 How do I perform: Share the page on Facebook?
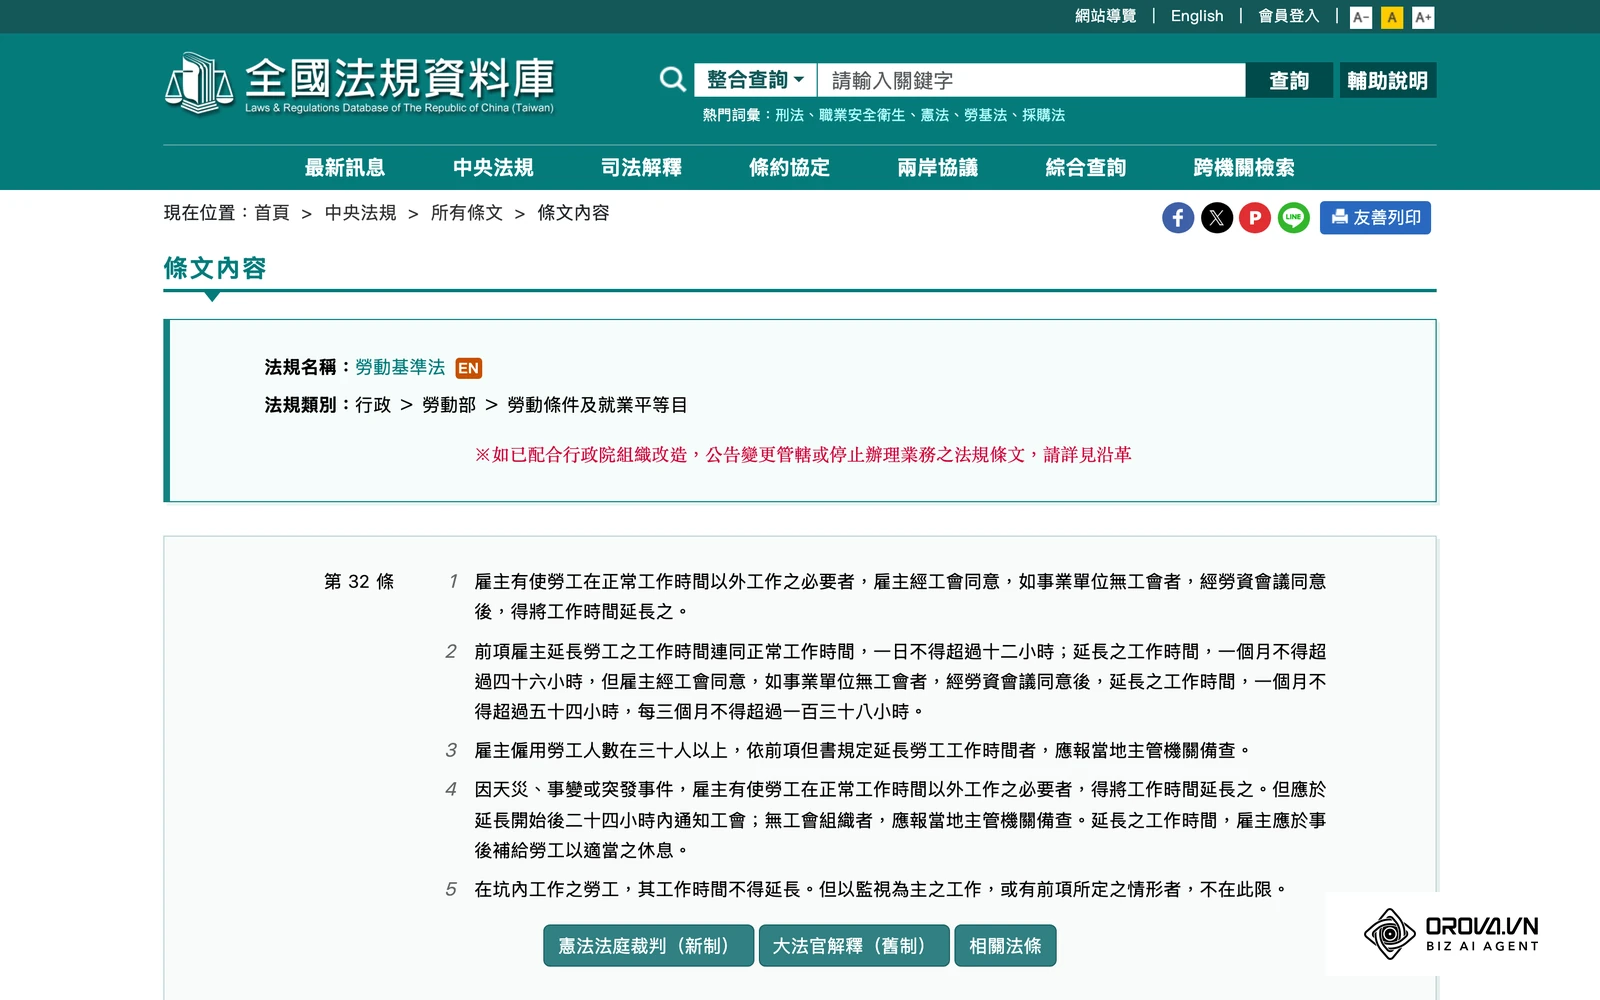tap(1178, 218)
